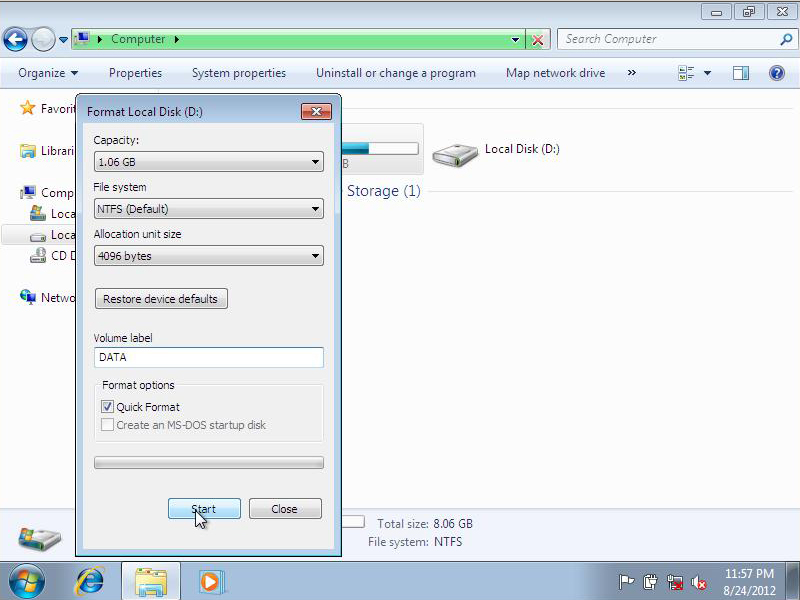Open System properties
Screen dimensions: 800x600
[x=239, y=73]
